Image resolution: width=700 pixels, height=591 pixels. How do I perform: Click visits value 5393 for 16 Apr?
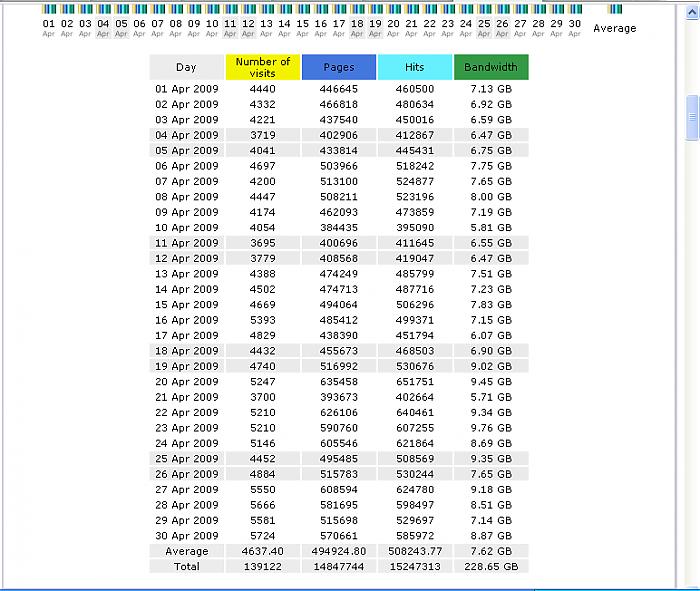pyautogui.click(x=262, y=320)
